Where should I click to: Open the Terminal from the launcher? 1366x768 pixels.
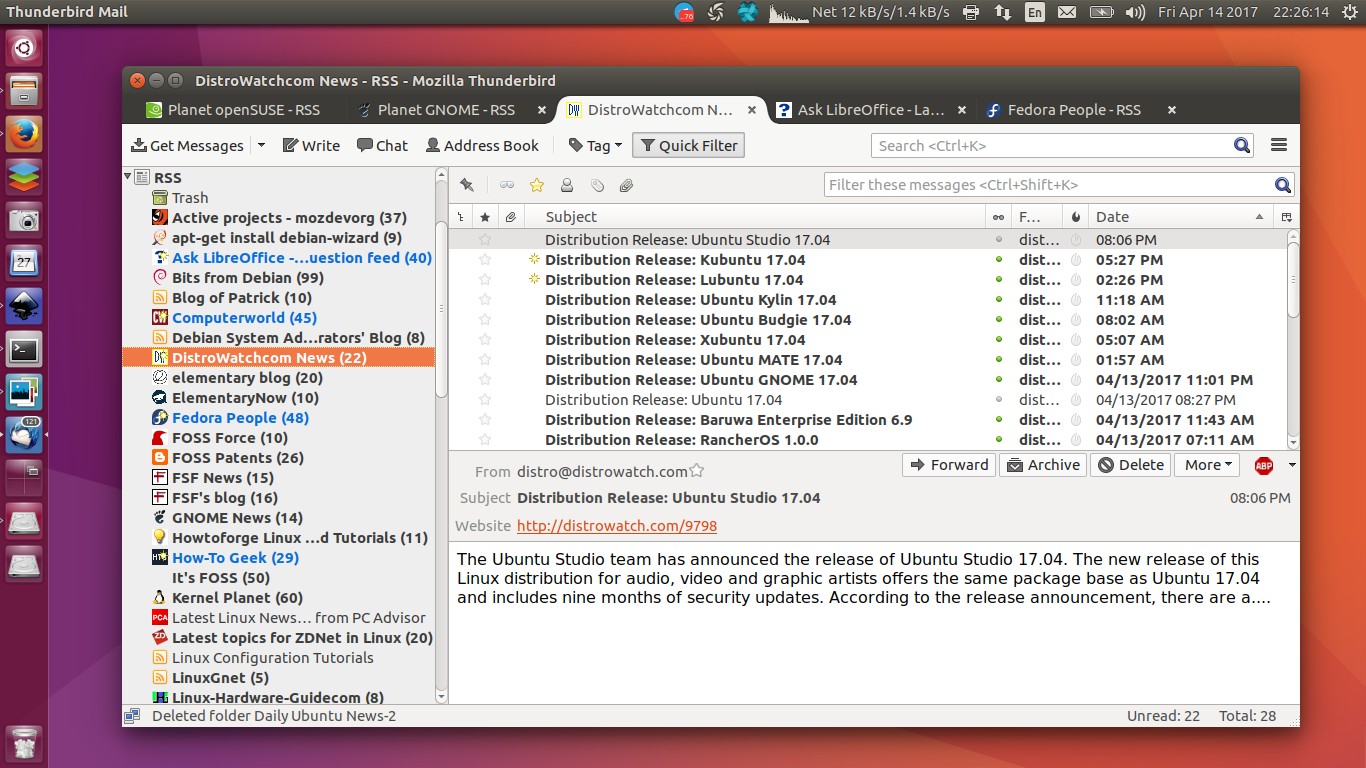24,349
